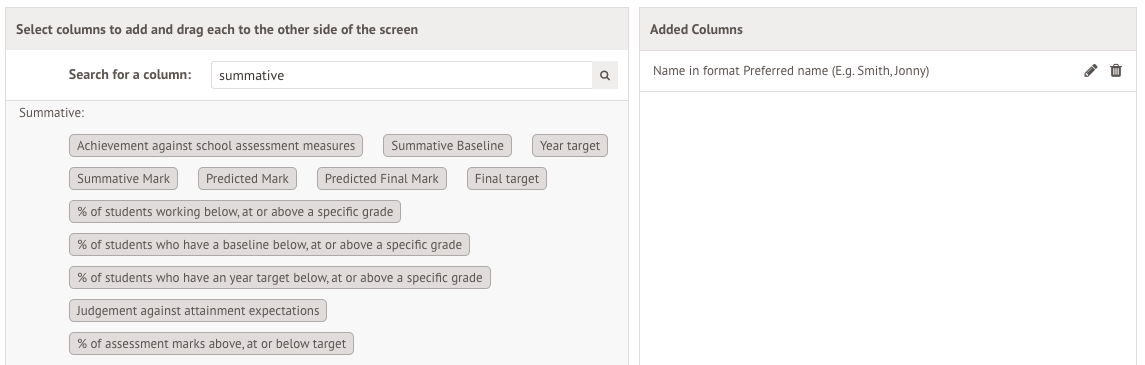Pick the Final target column tag

507,179
